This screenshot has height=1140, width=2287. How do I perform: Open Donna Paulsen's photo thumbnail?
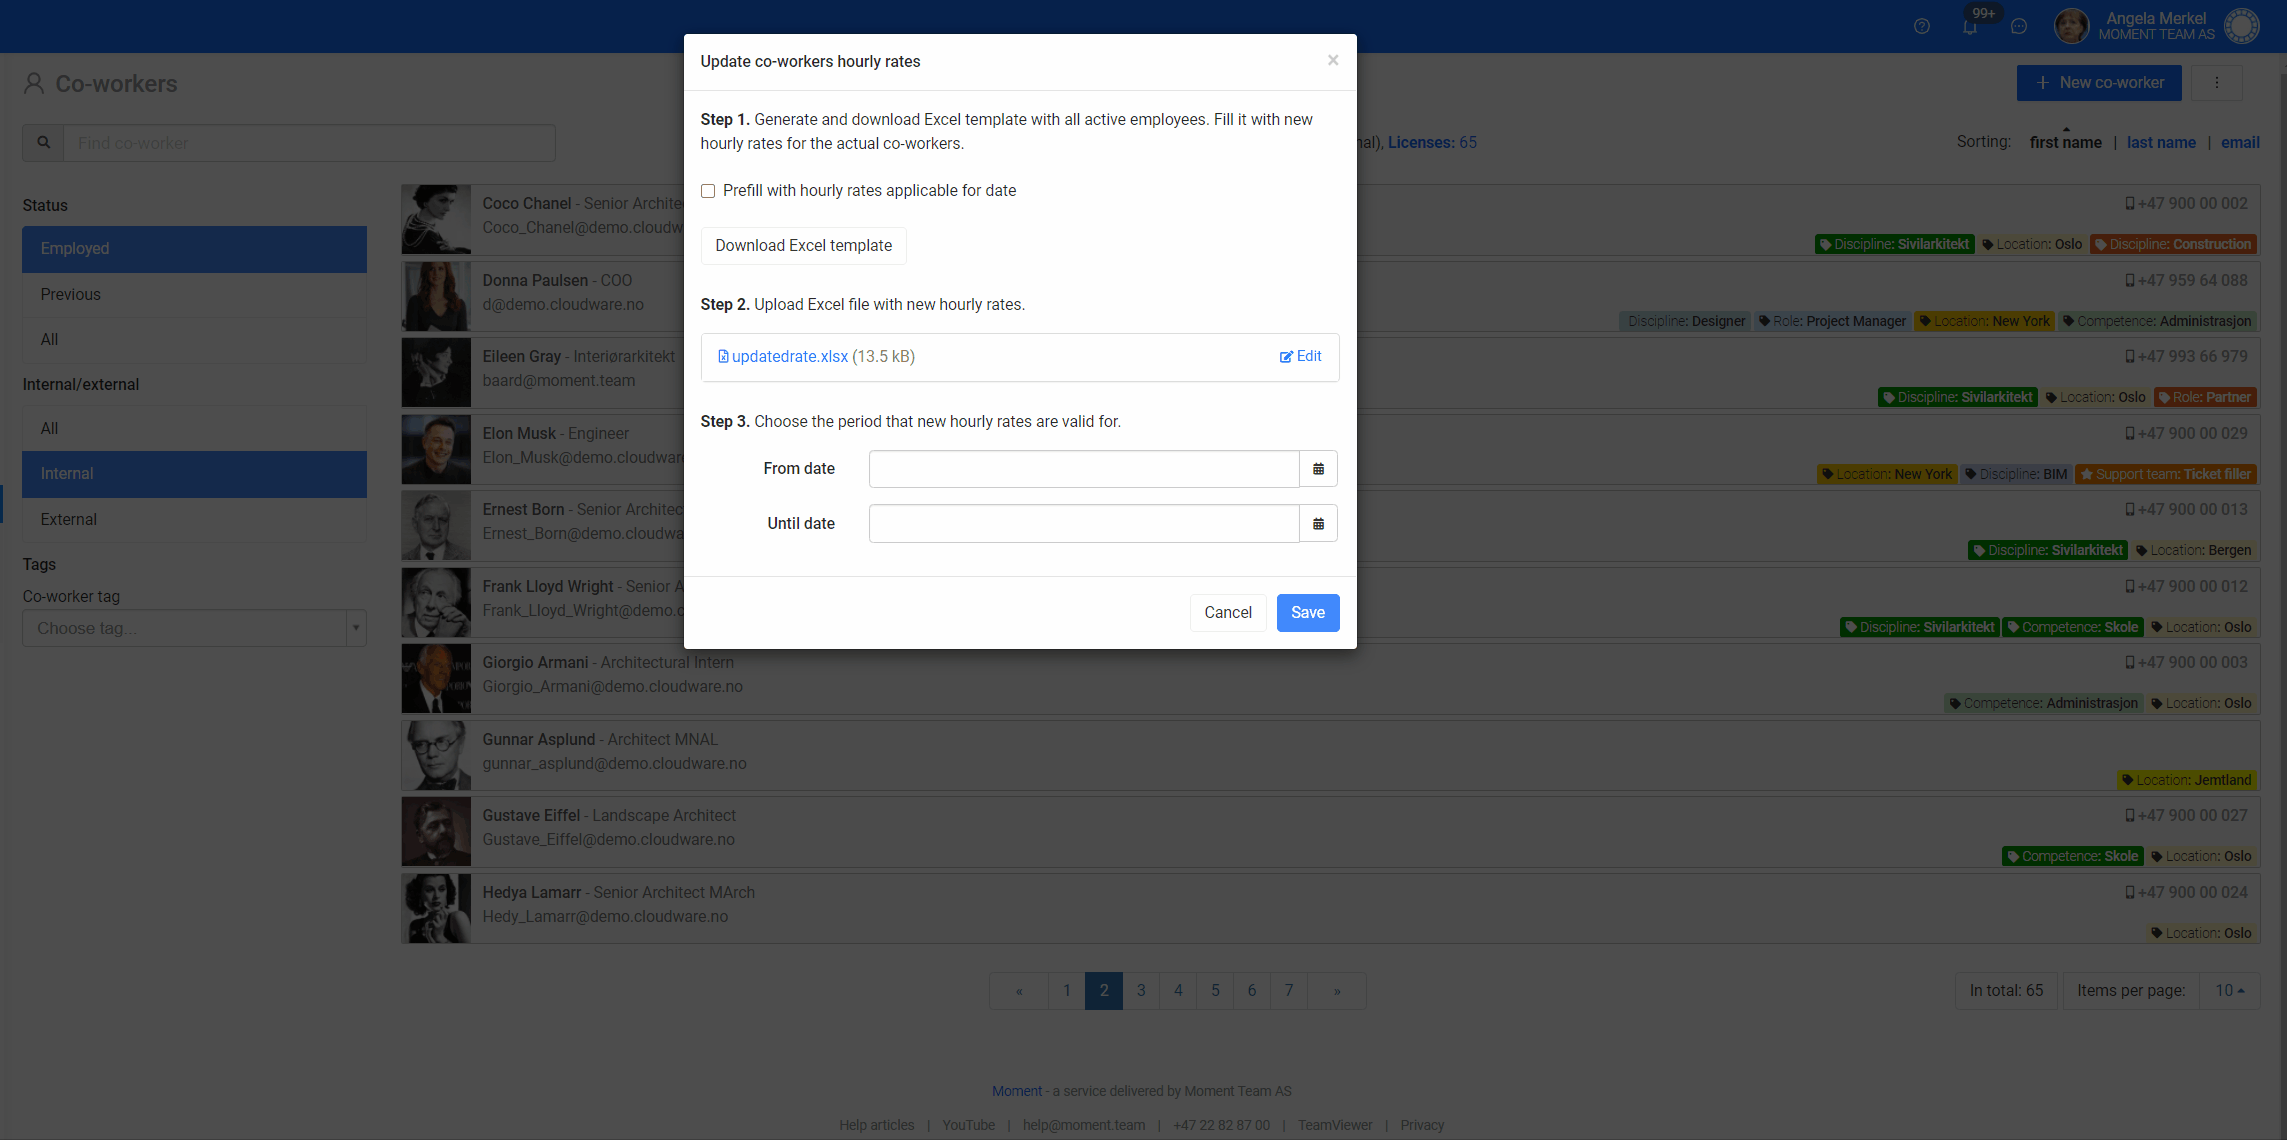[x=435, y=296]
